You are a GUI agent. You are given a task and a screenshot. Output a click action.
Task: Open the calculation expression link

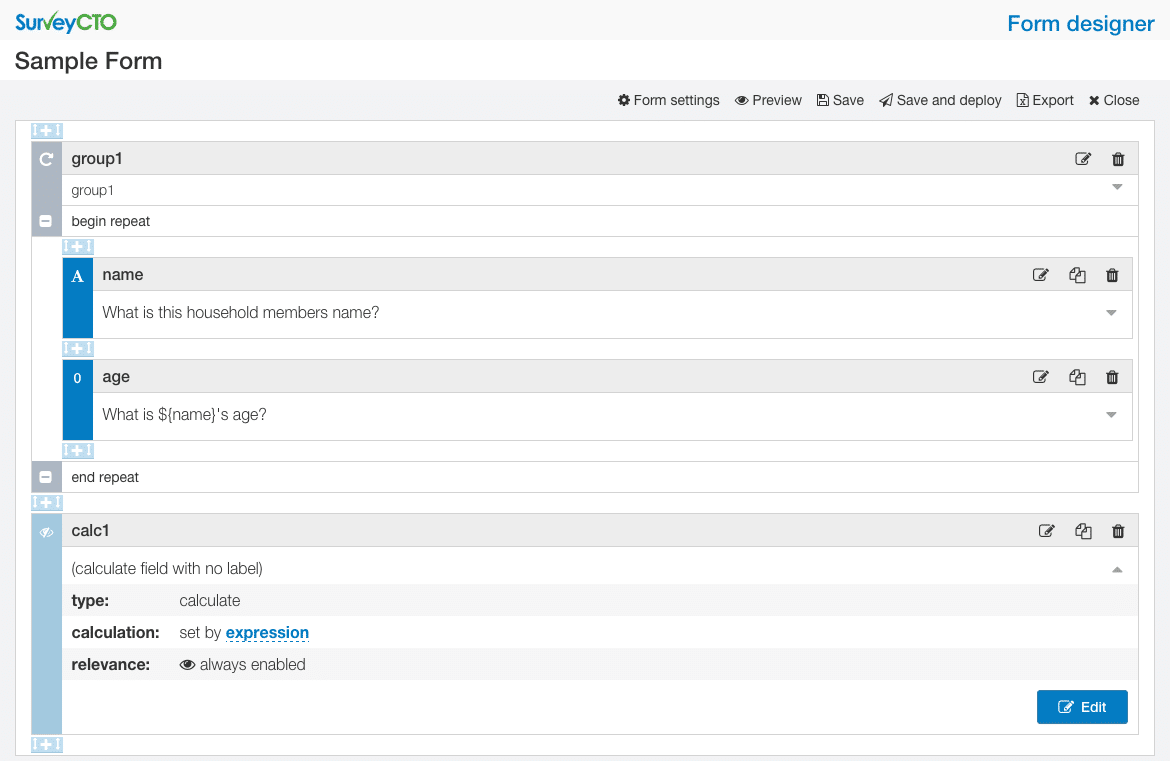267,633
